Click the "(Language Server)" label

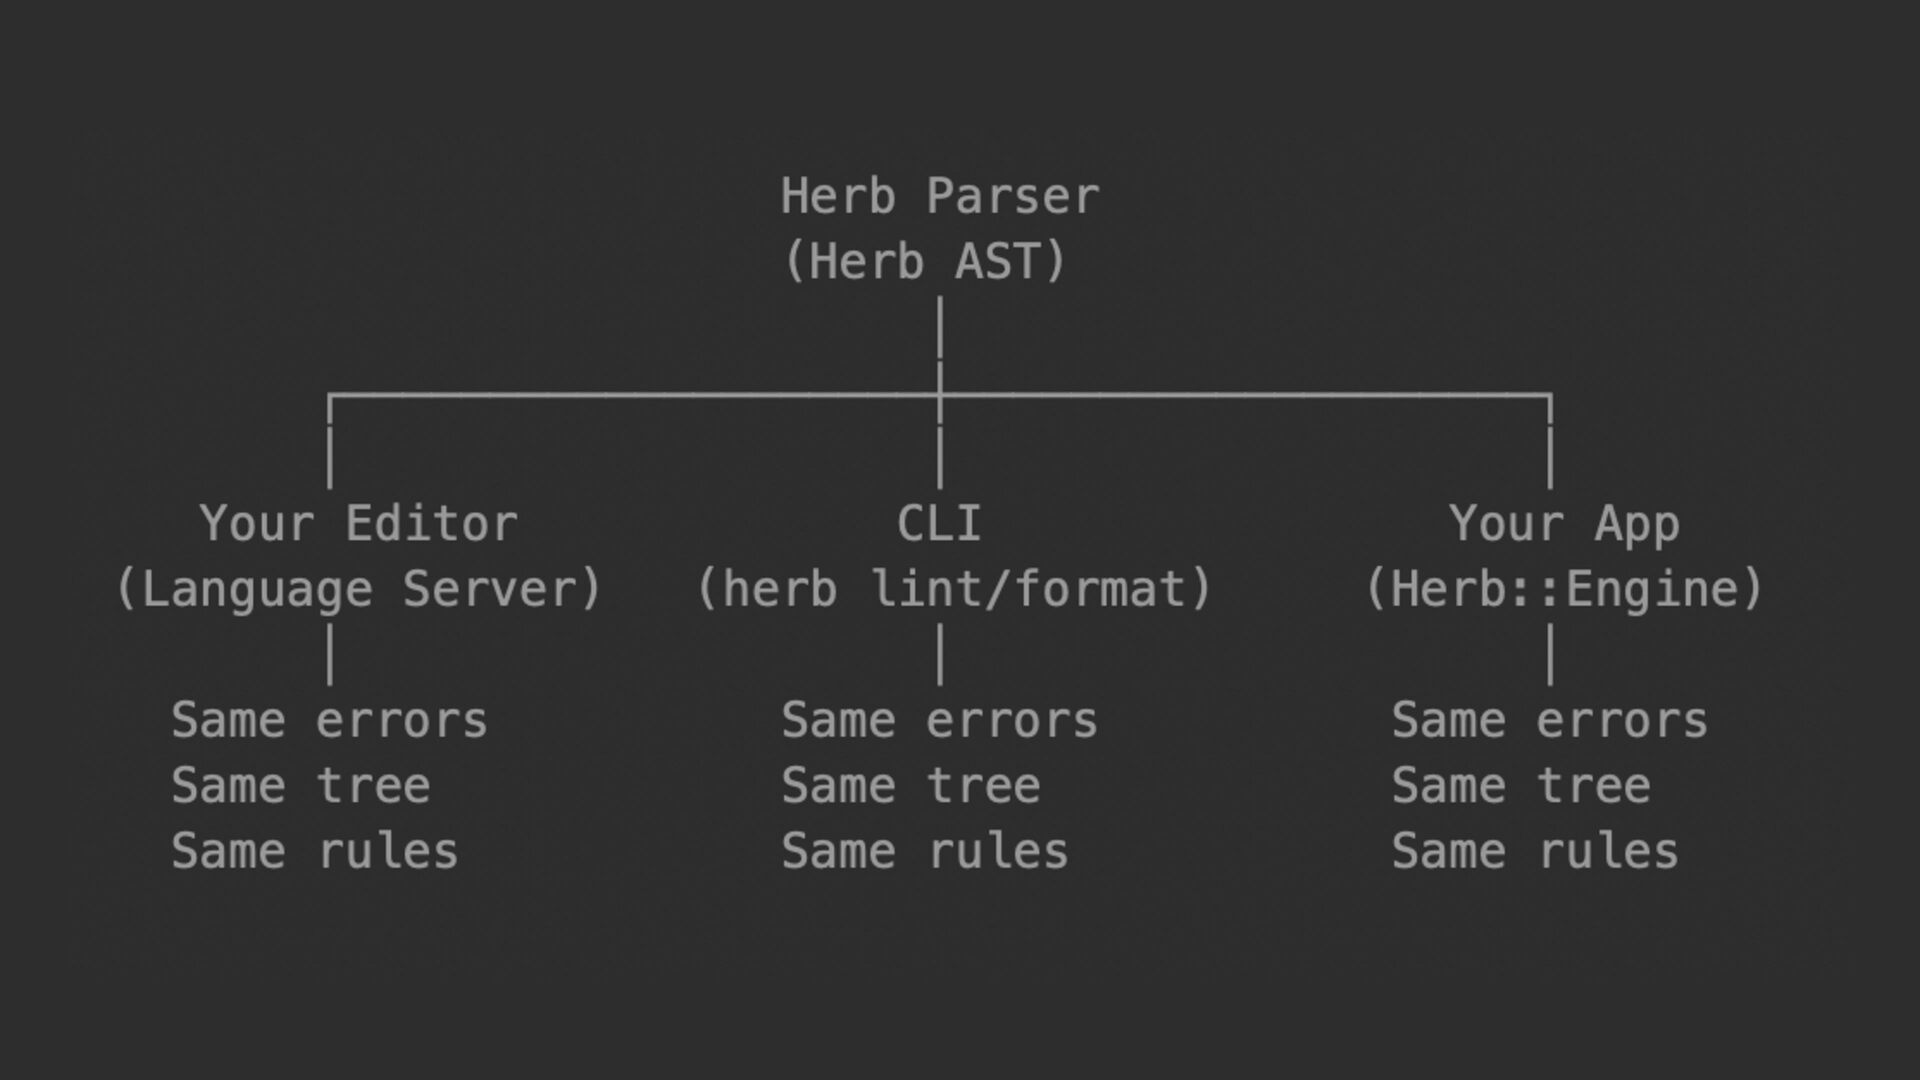click(359, 589)
